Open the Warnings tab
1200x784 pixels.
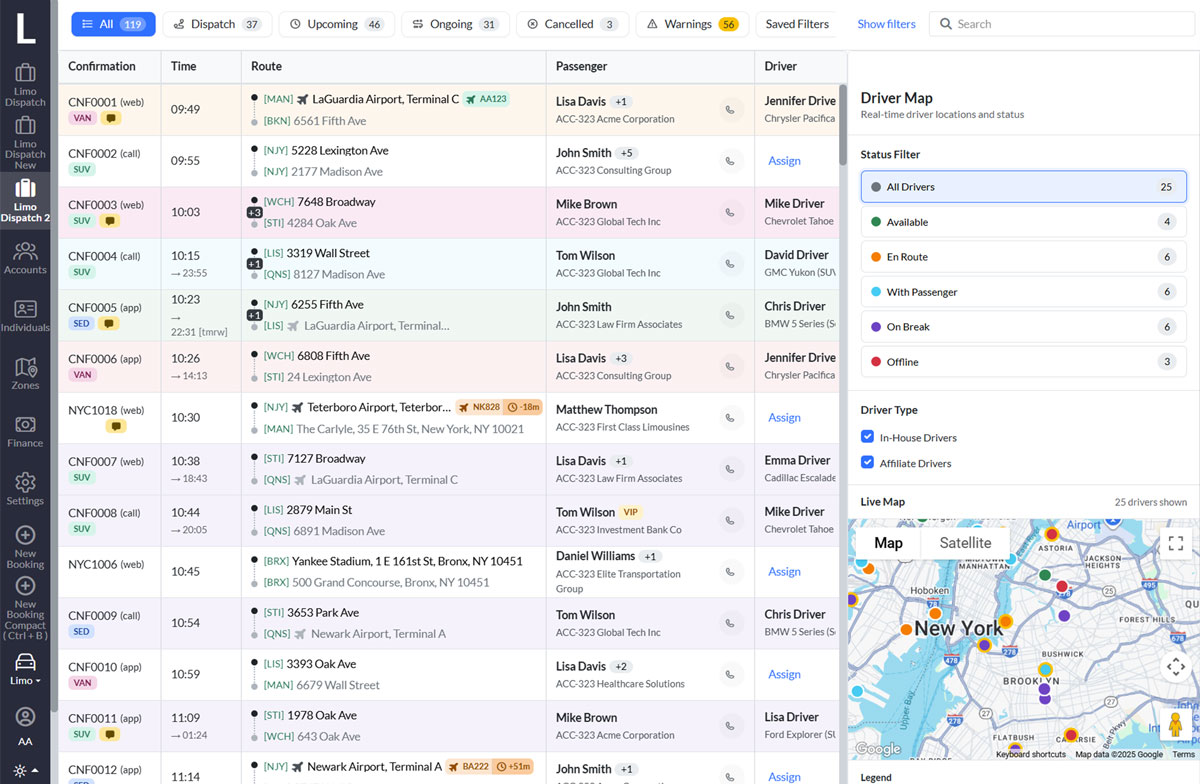tap(692, 23)
